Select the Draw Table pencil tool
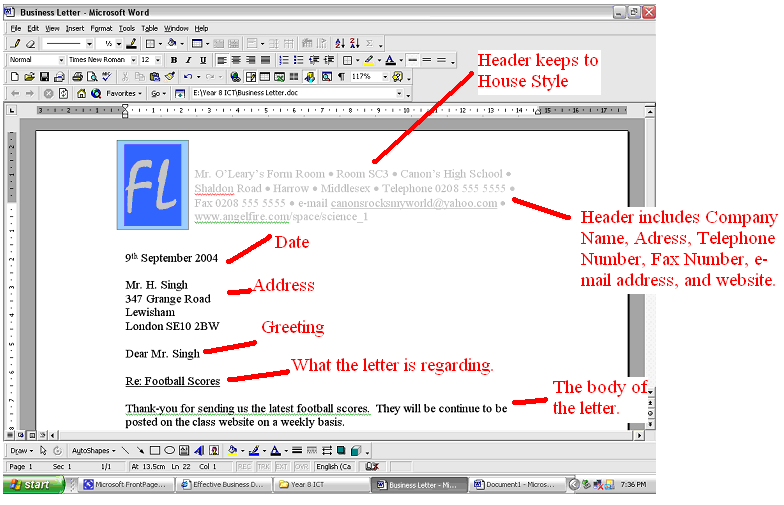This screenshot has width=784, height=505. click(16, 44)
